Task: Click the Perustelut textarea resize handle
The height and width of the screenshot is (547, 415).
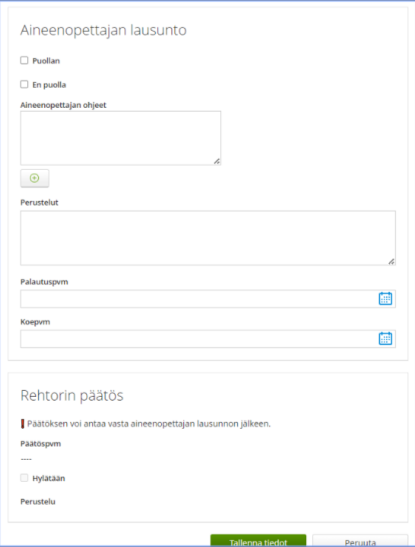Action: pos(391,261)
